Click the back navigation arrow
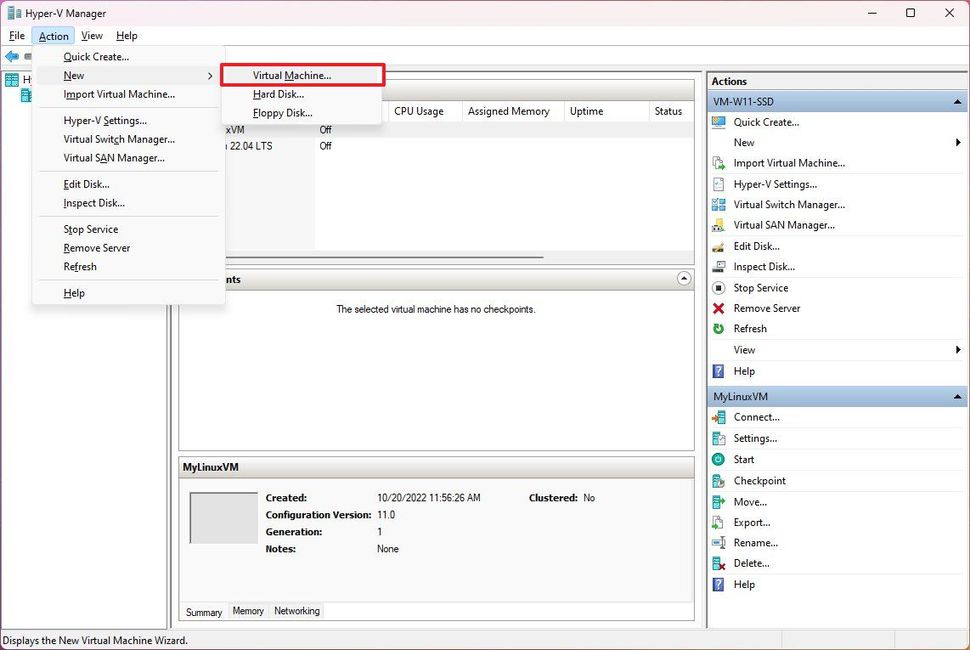Viewport: 970px width, 650px height. [x=11, y=57]
